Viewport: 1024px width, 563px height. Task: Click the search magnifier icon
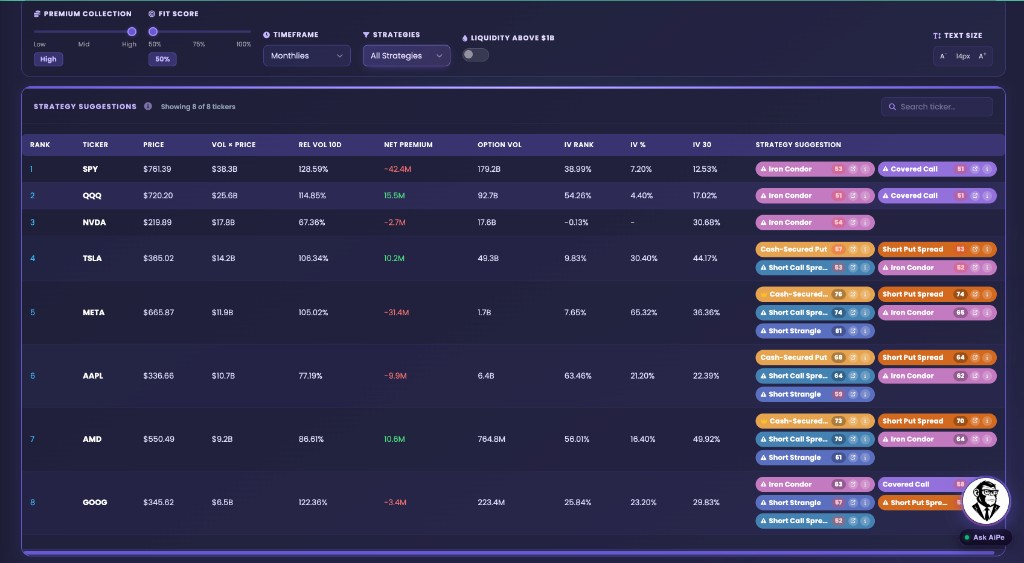click(x=892, y=107)
